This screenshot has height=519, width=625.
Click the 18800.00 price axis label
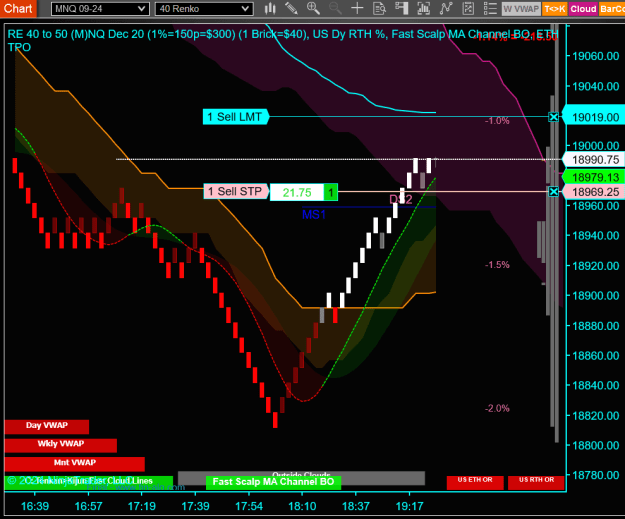coord(596,445)
